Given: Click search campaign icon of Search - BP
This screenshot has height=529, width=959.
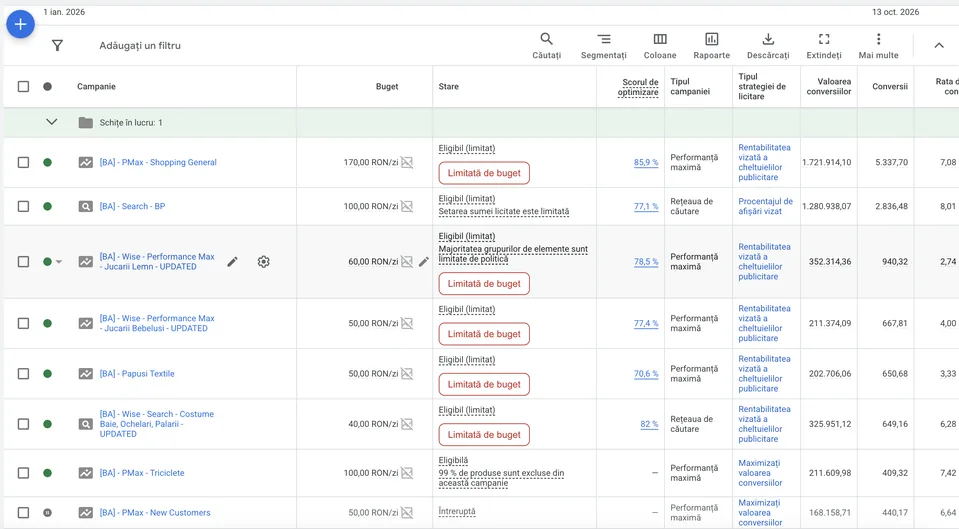Looking at the screenshot, I should click(86, 207).
